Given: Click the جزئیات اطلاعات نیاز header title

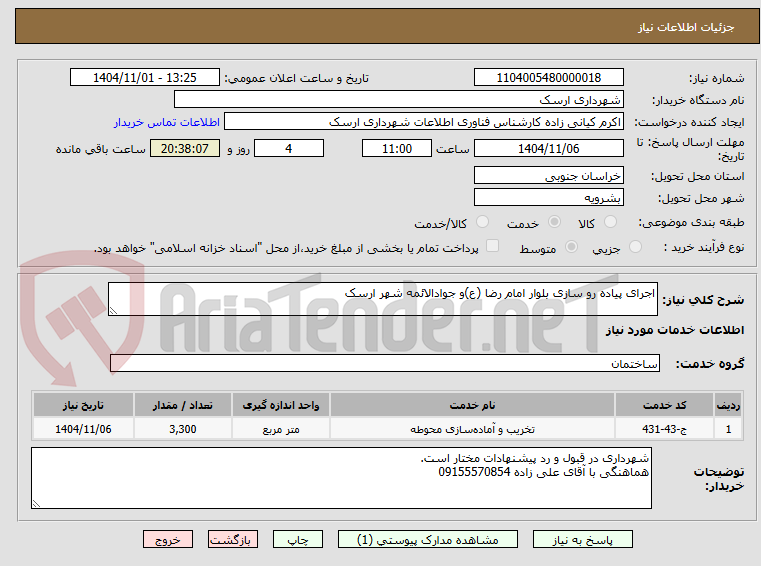Looking at the screenshot, I should [x=685, y=27].
